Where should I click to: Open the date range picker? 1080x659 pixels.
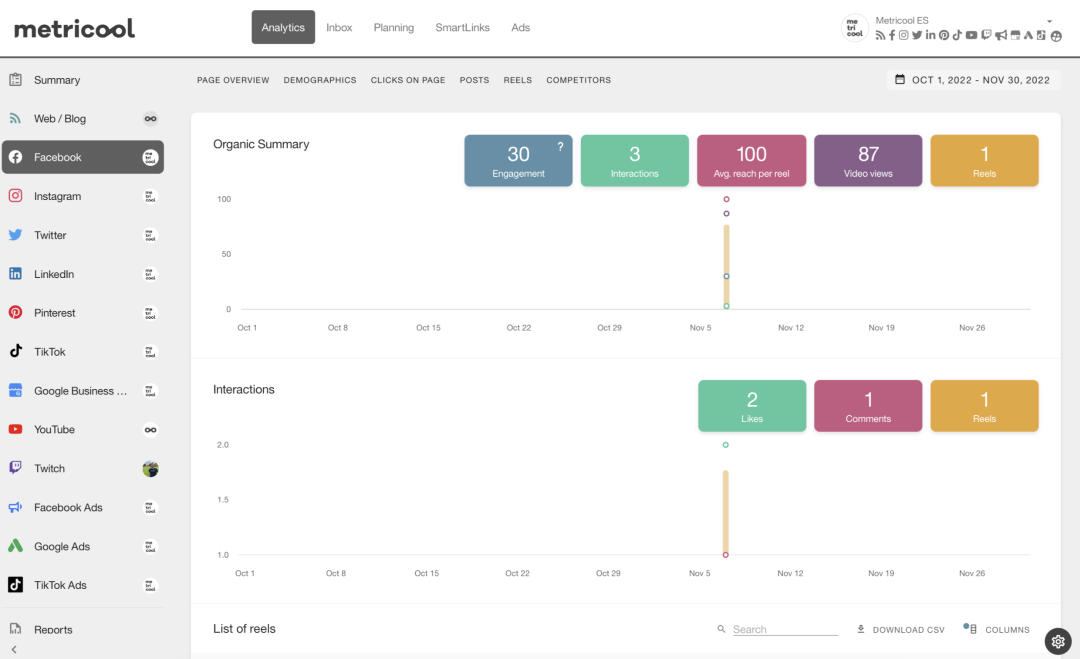pyautogui.click(x=972, y=80)
